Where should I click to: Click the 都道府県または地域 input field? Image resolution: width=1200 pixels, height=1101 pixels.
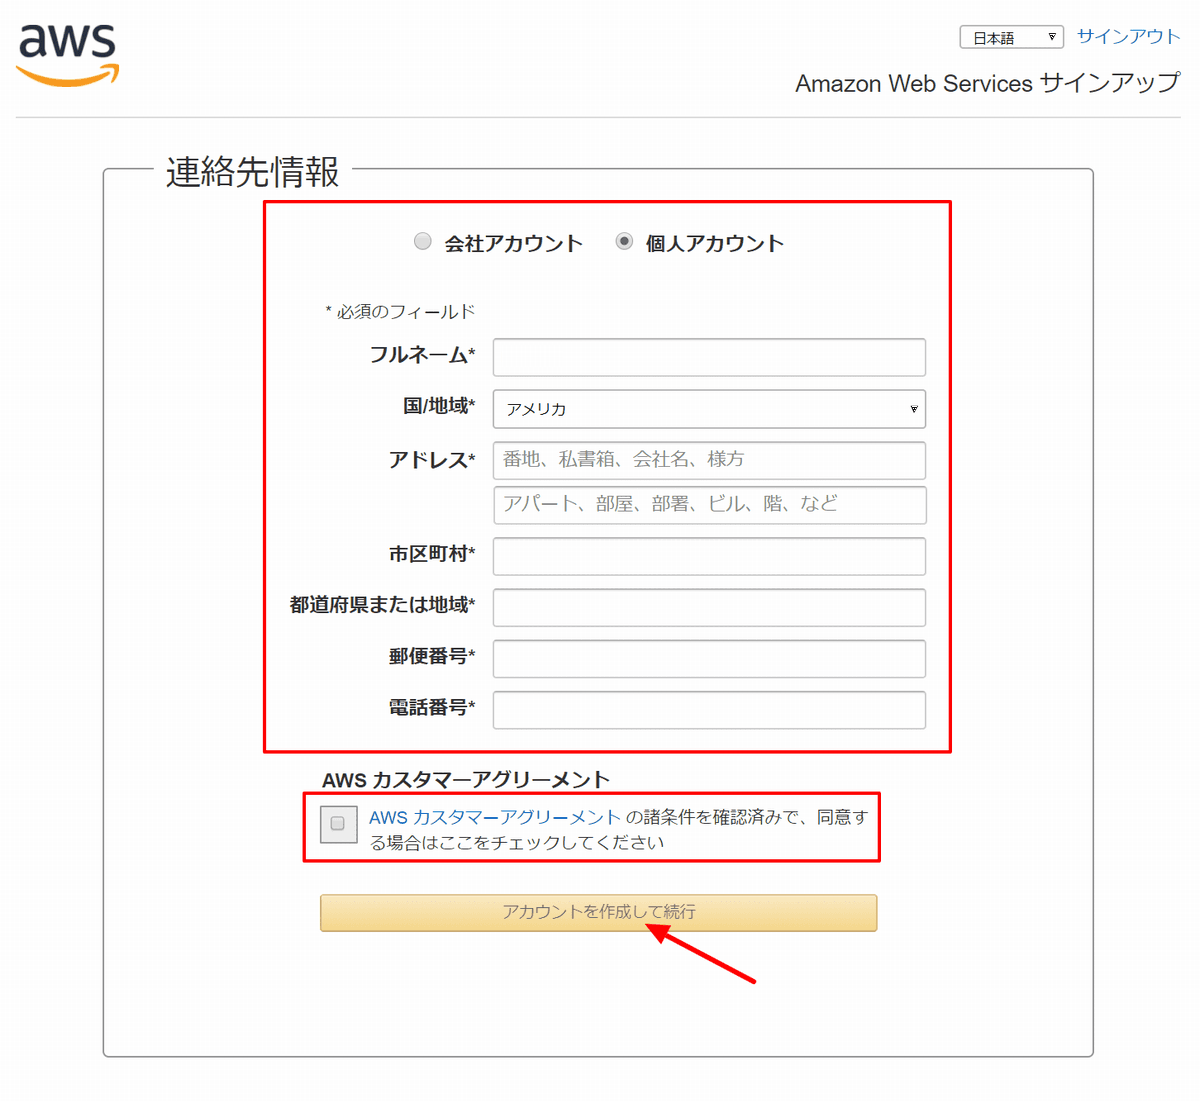(x=708, y=608)
